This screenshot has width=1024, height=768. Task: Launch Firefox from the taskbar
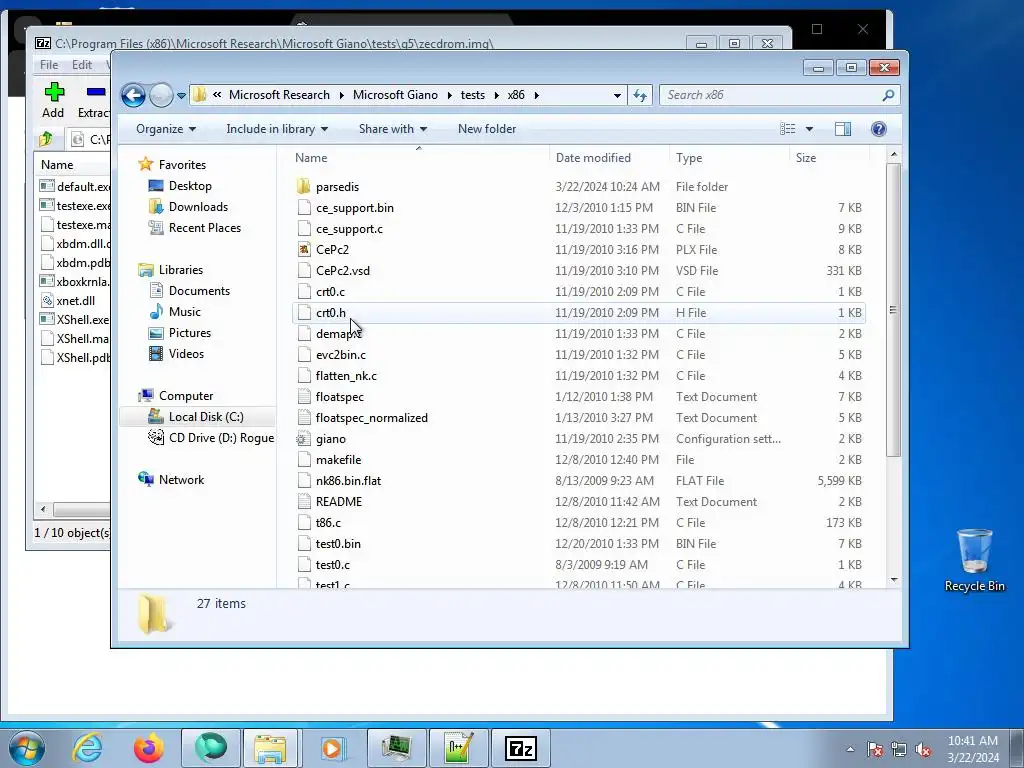pos(149,748)
